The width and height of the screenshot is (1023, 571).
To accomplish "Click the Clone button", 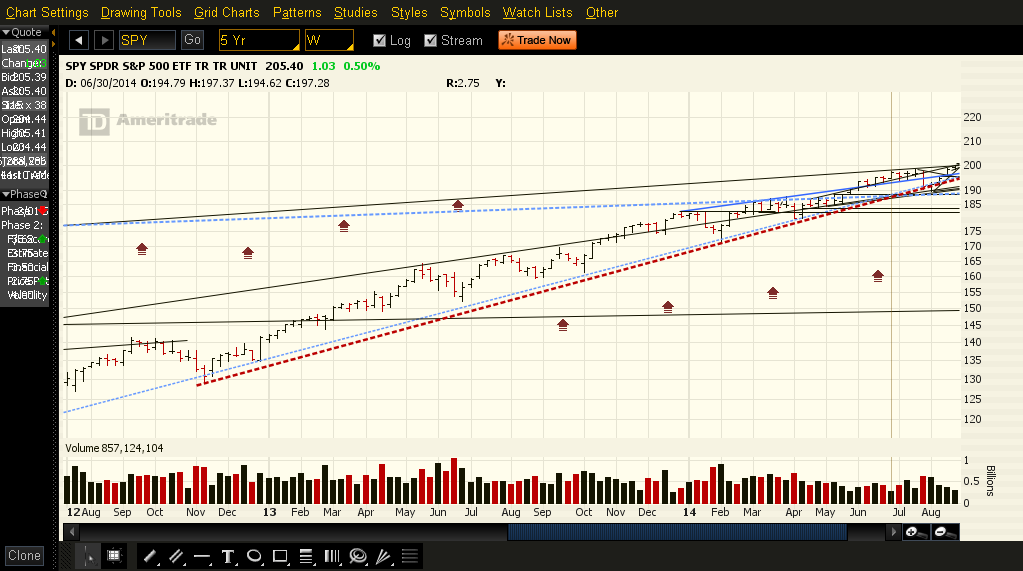I will coord(24,555).
